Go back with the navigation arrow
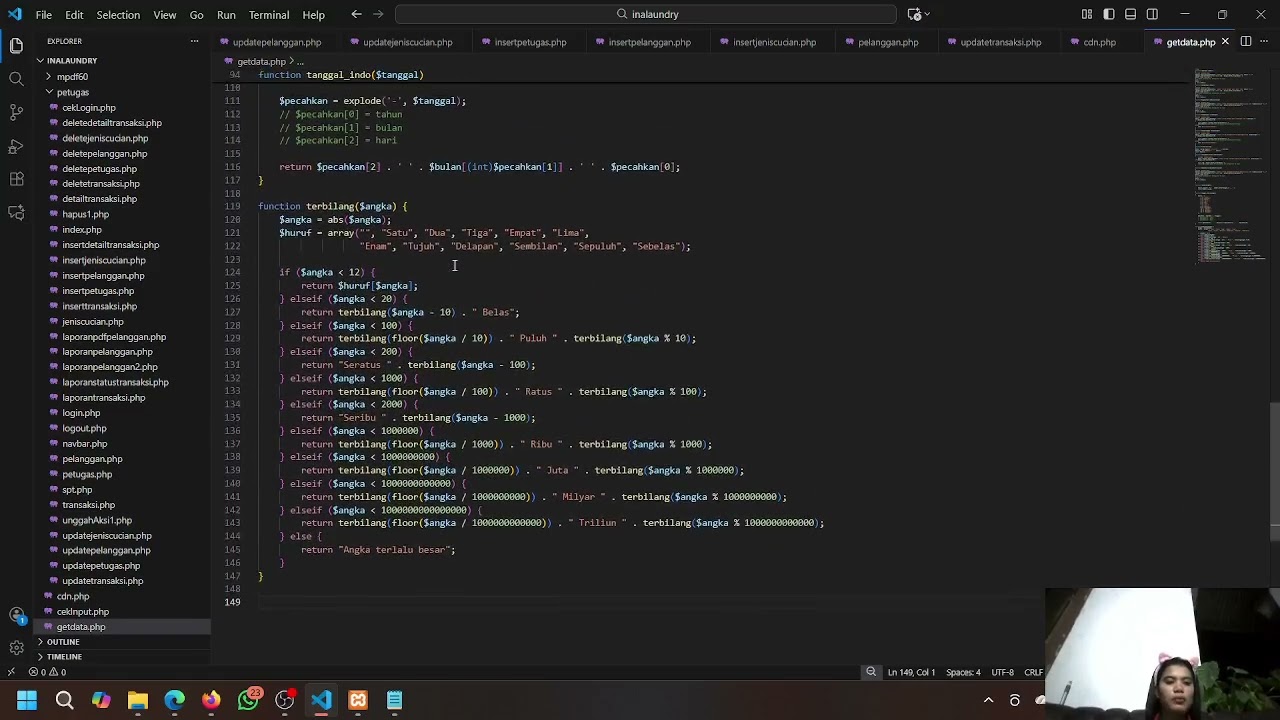The height and width of the screenshot is (720, 1280). (356, 14)
